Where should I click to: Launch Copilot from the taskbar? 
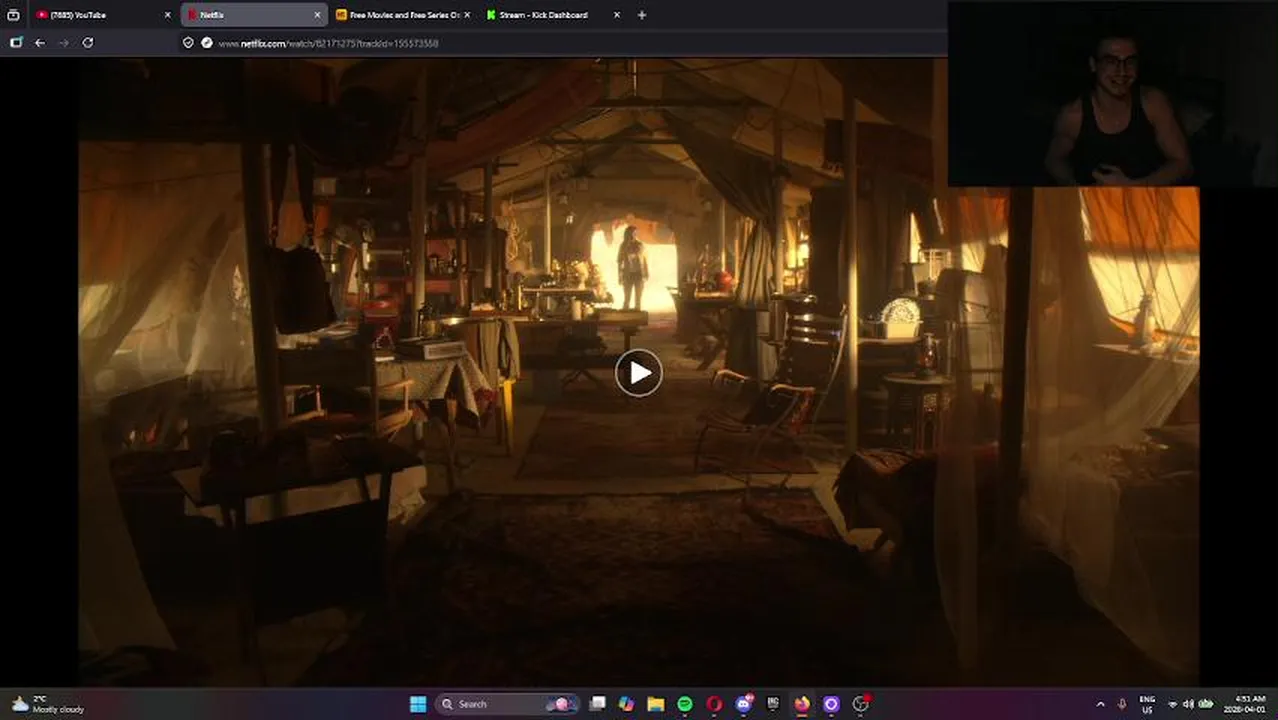(626, 704)
